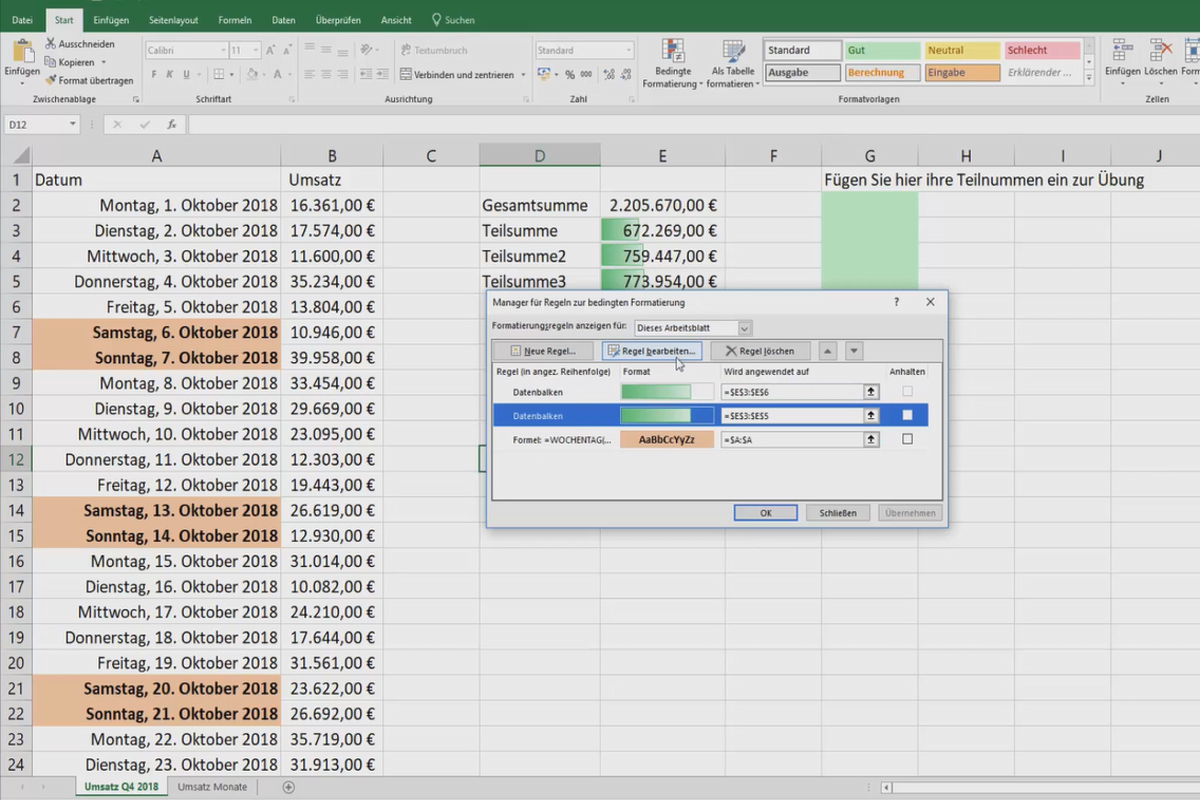Check Anhalten for the selected Datenbalken rule

pos(907,415)
